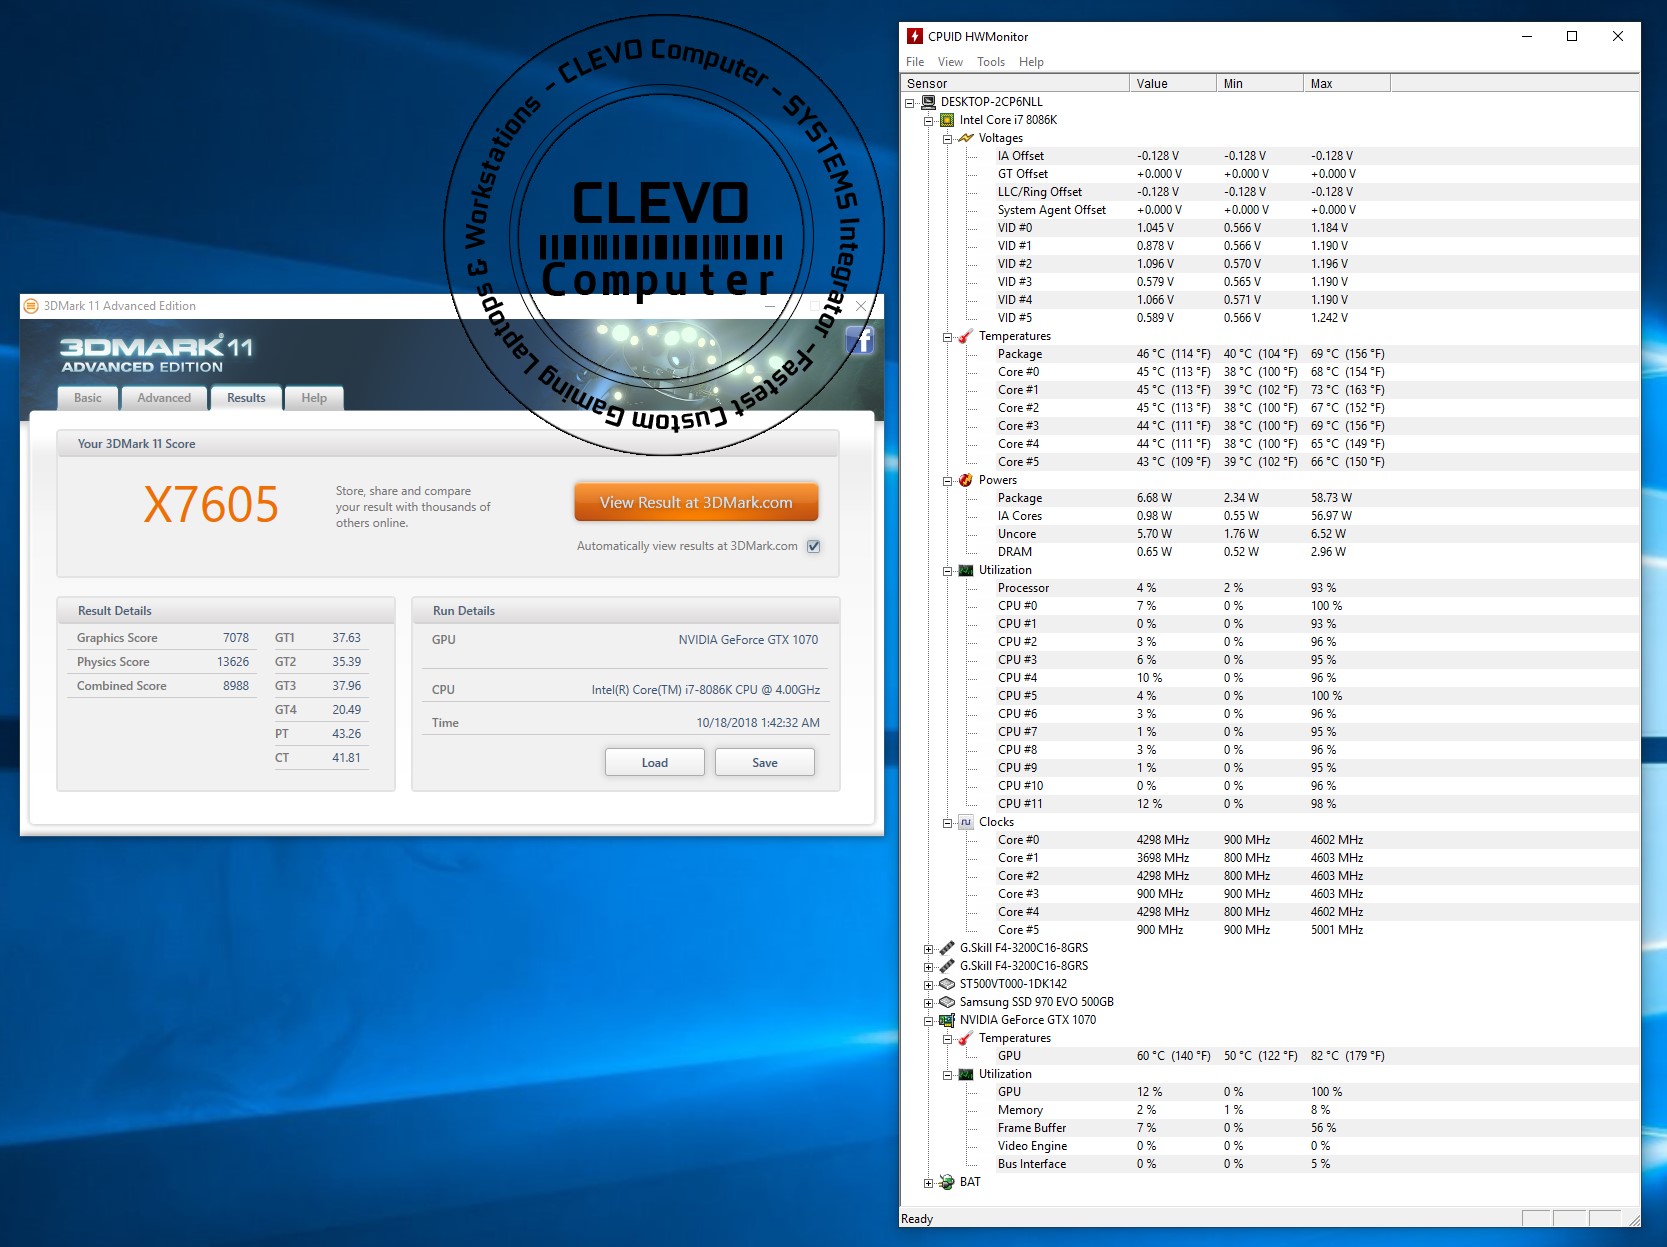
Task: Click View Result at 3DMark.com button
Action: 696,502
